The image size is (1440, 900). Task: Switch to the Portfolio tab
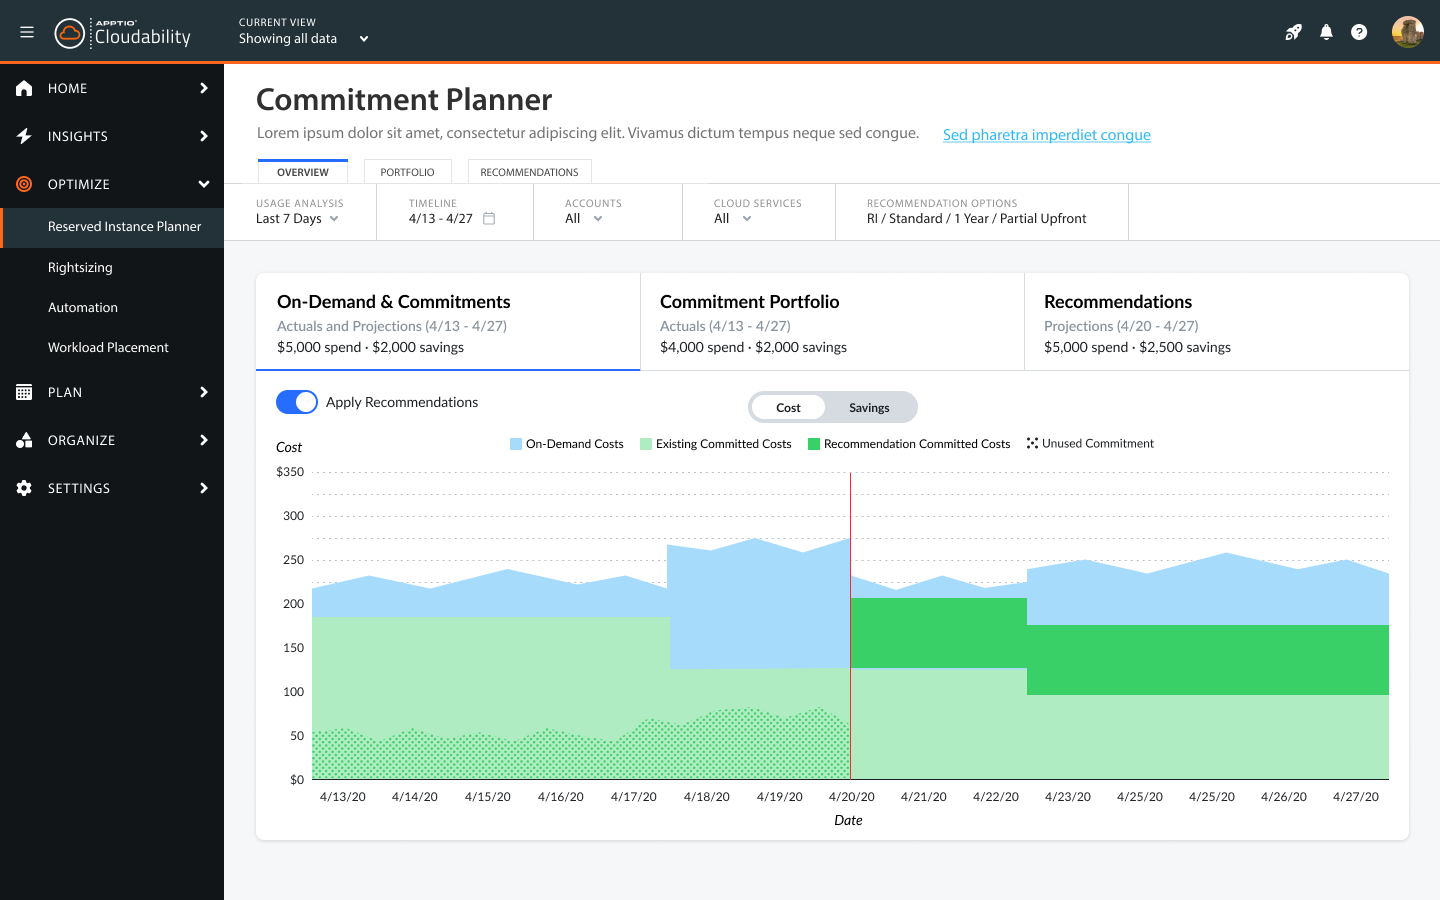(407, 172)
